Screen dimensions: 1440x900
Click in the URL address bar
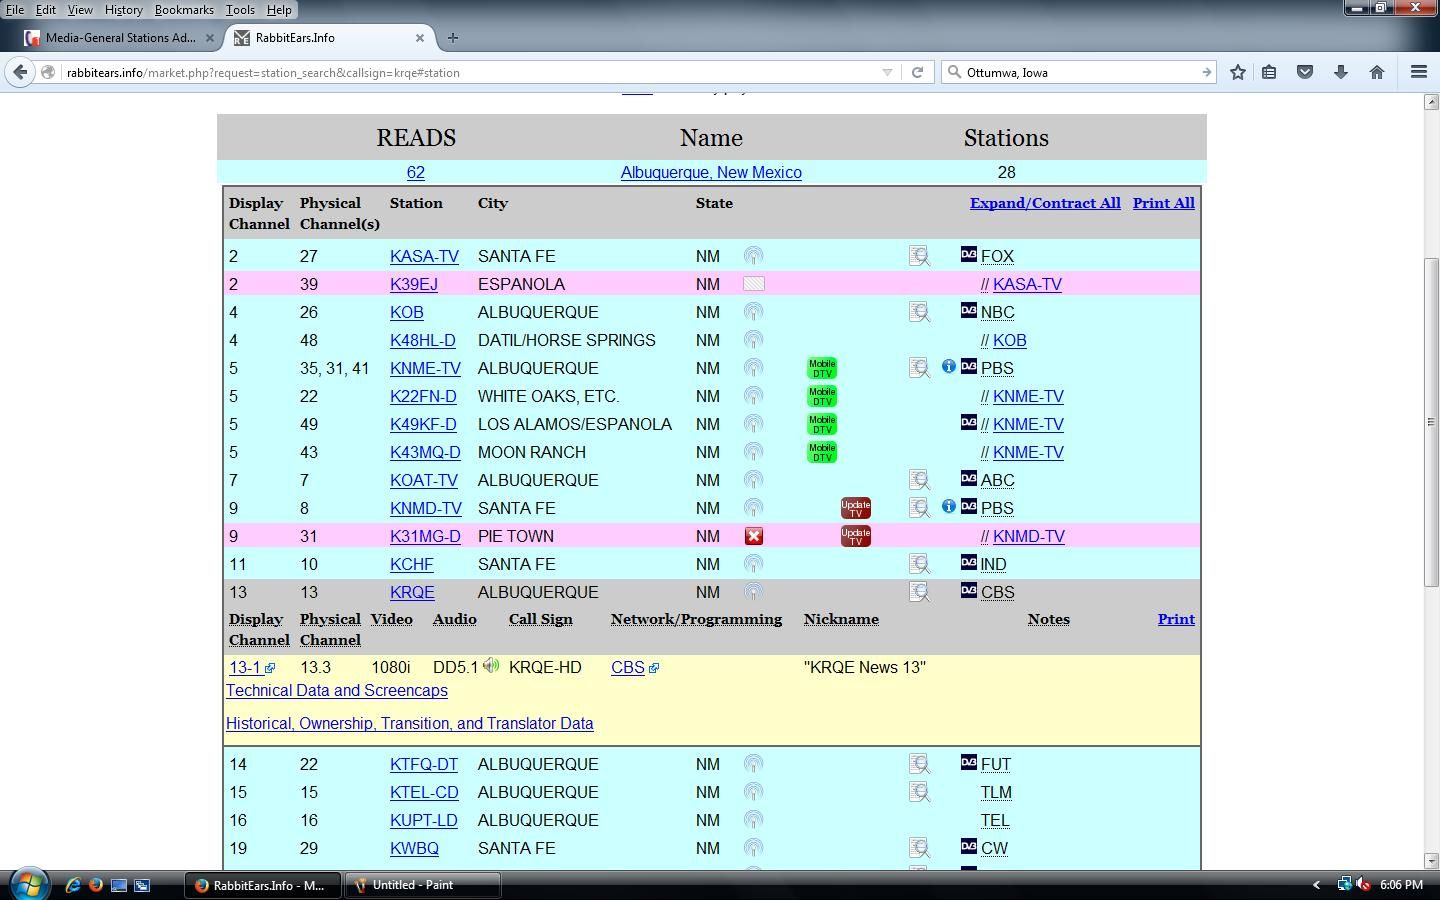(470, 72)
